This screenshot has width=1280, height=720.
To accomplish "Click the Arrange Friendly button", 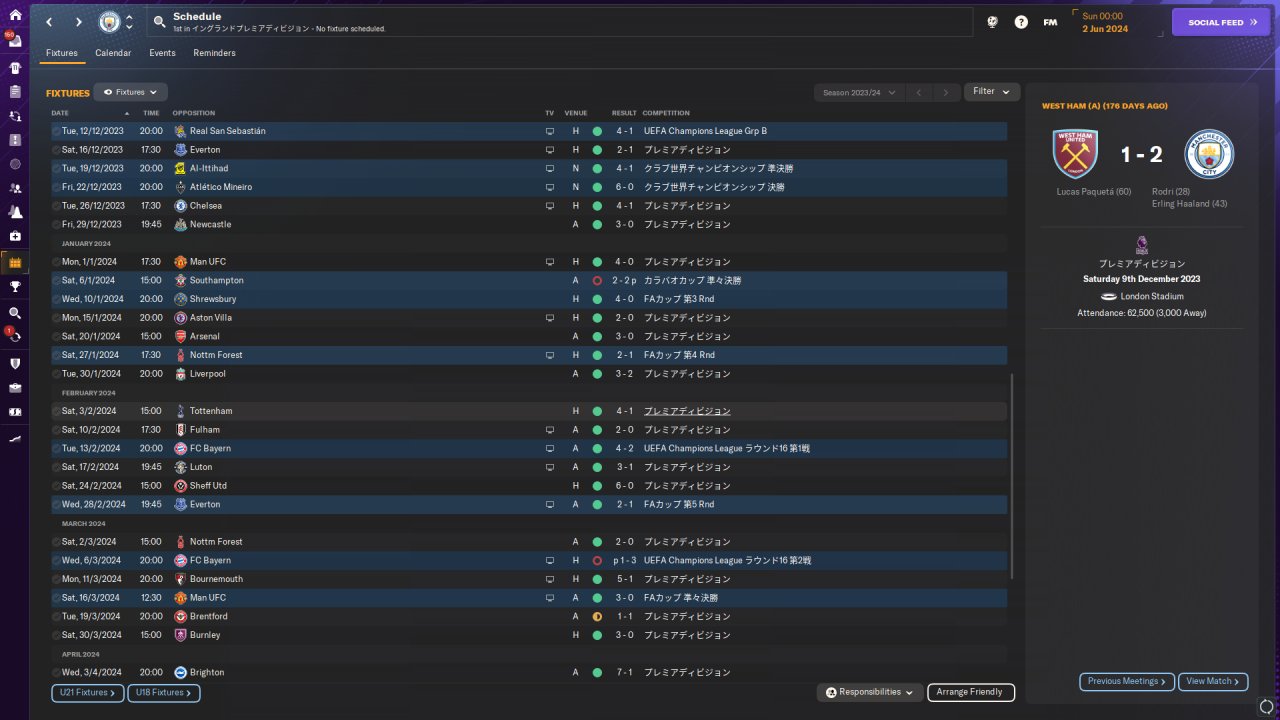I will coord(971,692).
